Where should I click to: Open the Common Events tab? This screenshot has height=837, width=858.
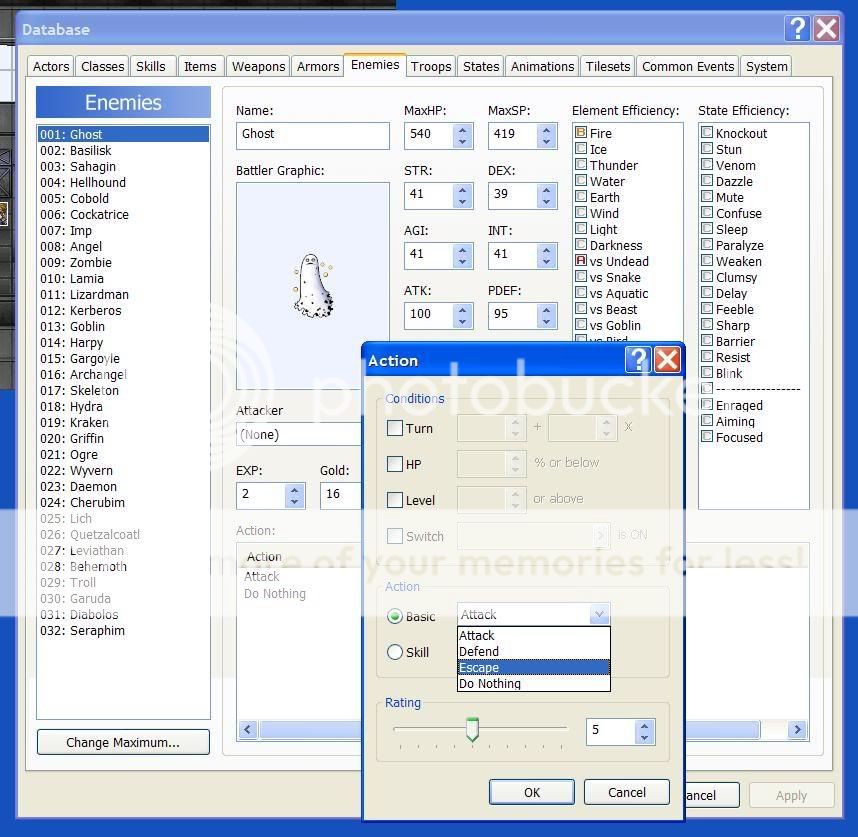click(688, 67)
